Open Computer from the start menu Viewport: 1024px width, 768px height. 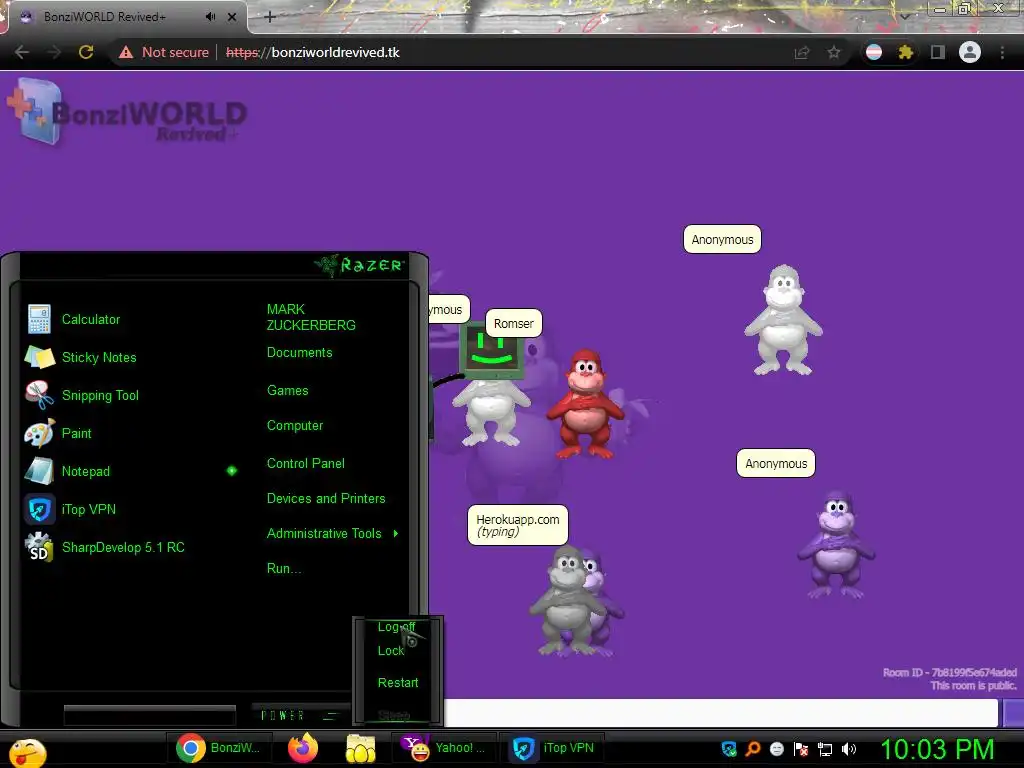(x=295, y=426)
